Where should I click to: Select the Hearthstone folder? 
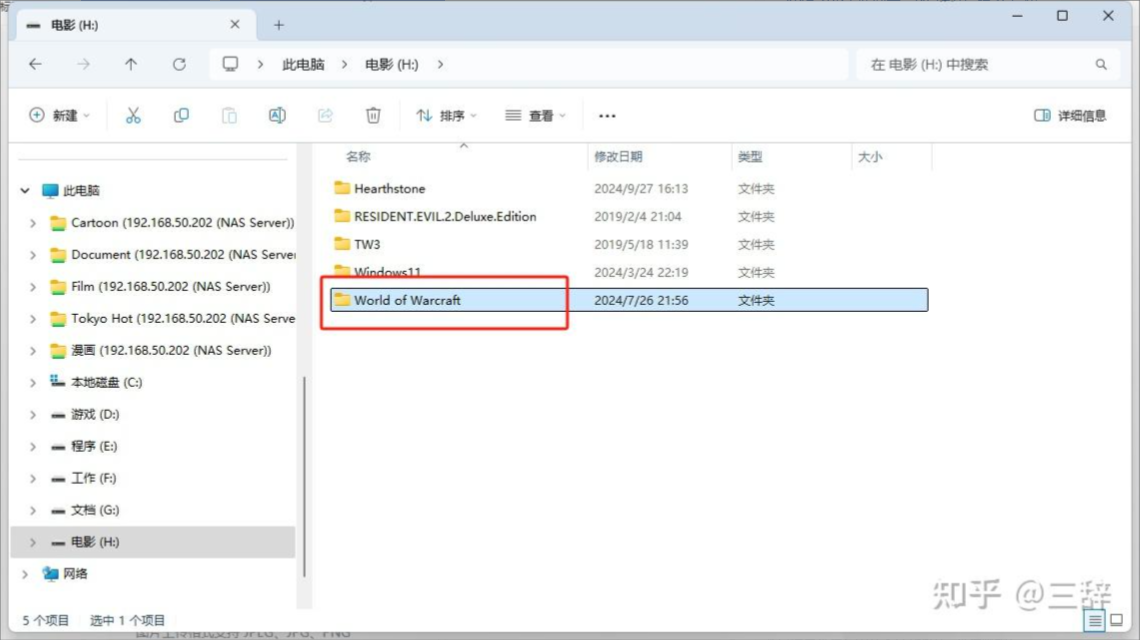click(x=389, y=189)
